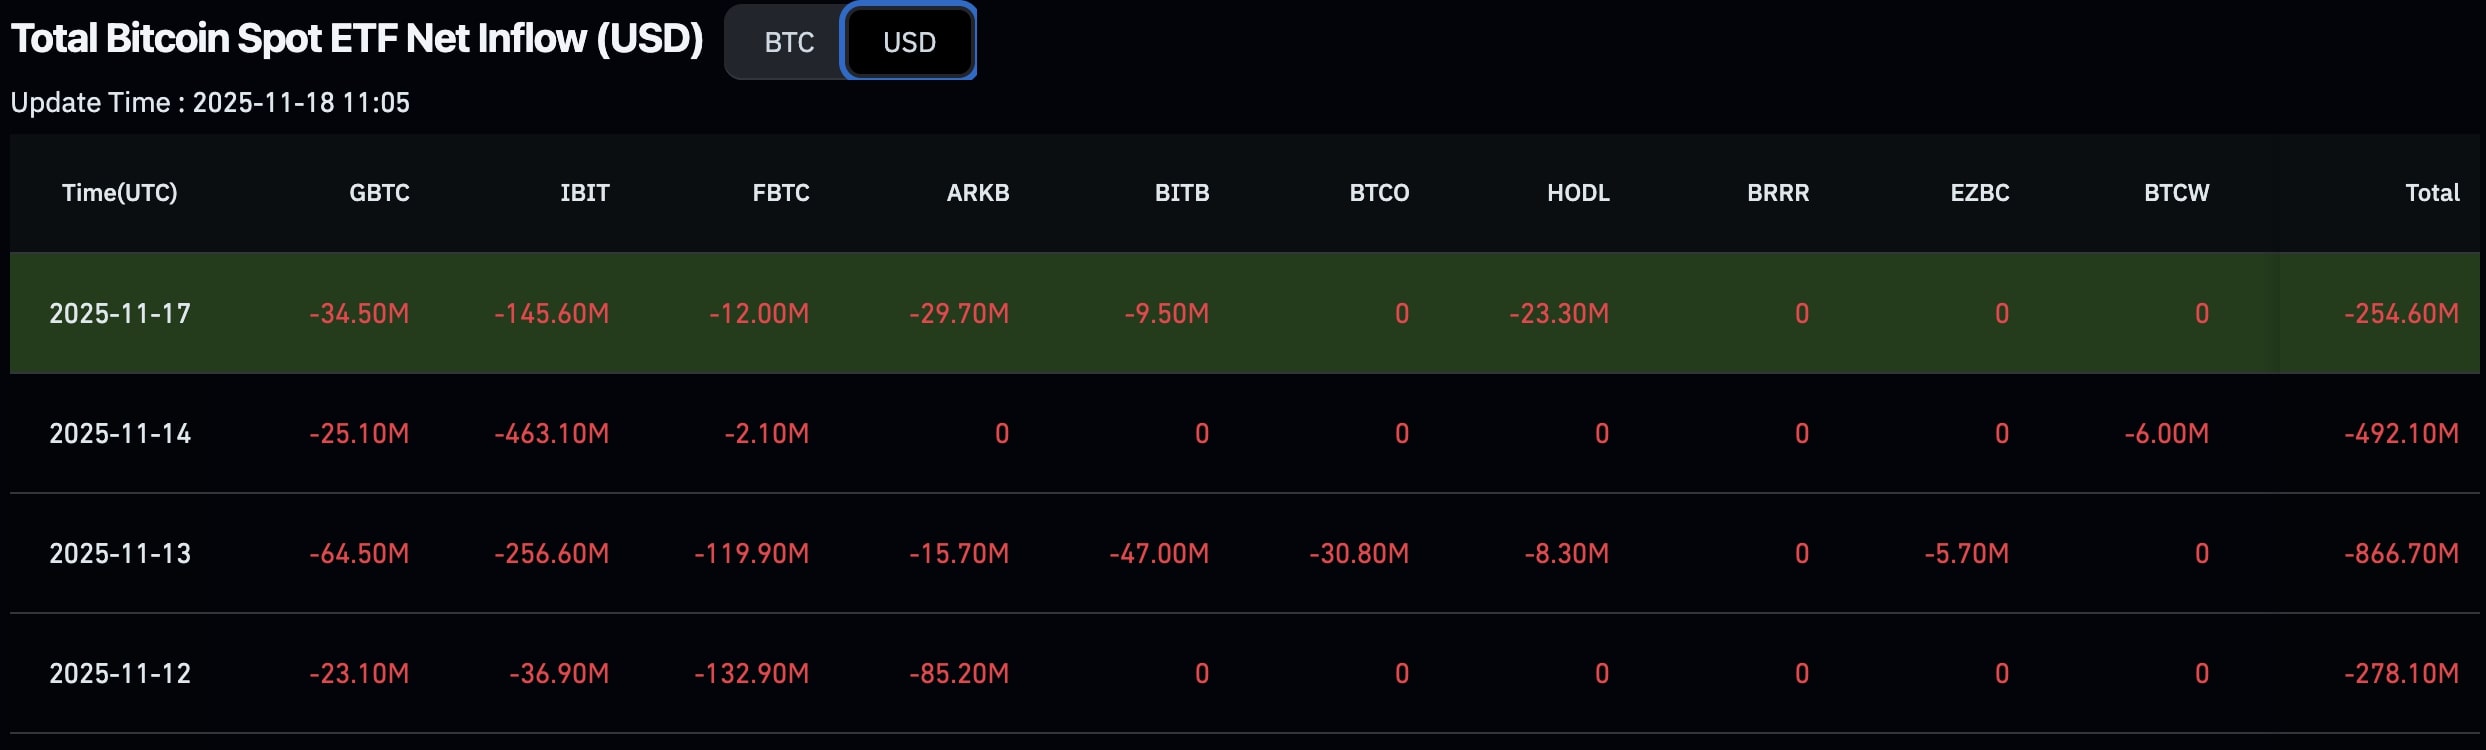Click the -254.60M total value

tap(2401, 314)
